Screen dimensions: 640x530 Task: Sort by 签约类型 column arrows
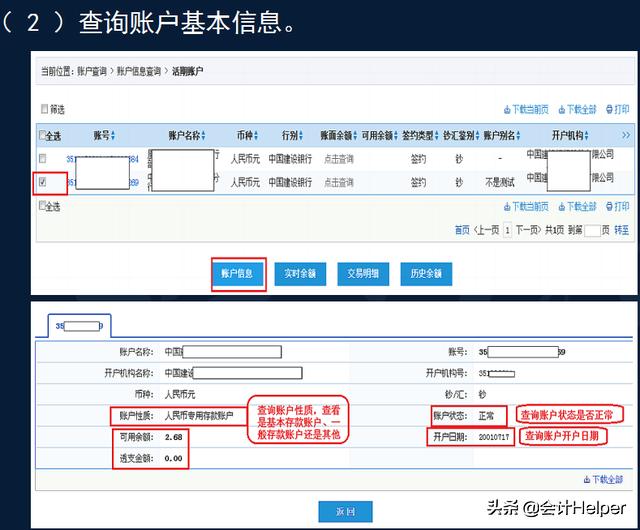point(436,136)
